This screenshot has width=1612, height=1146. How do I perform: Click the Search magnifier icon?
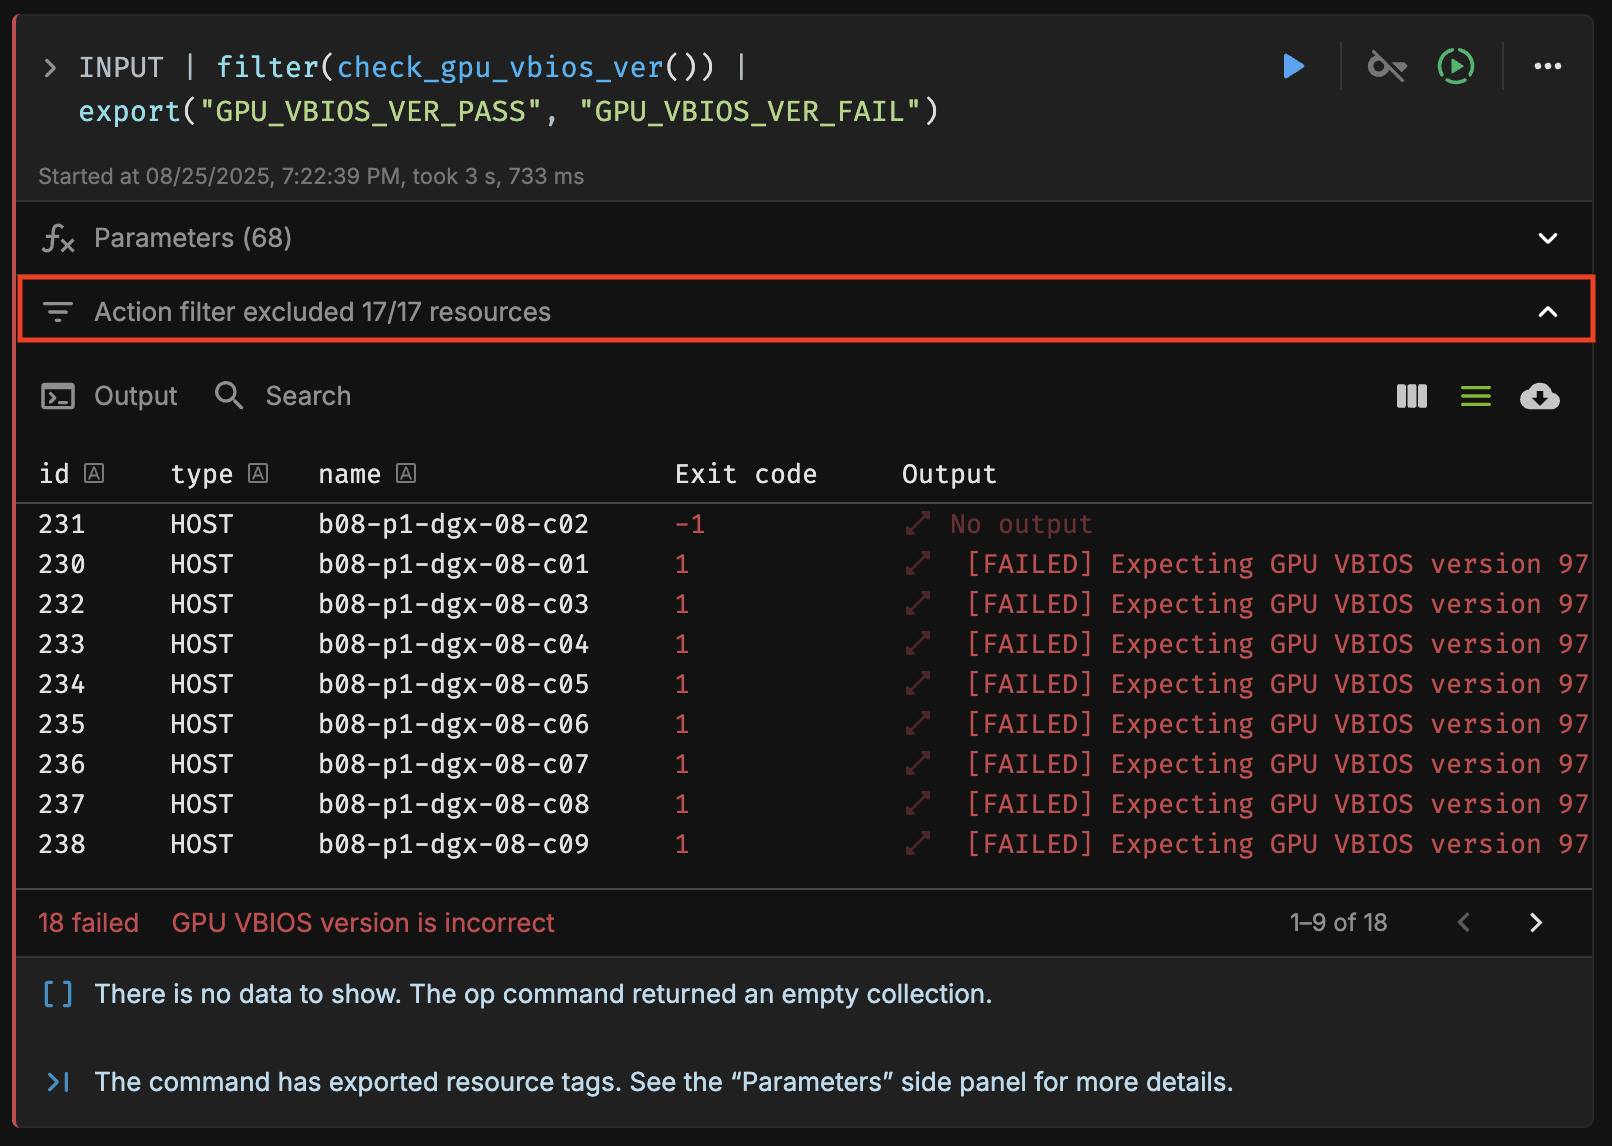point(229,396)
